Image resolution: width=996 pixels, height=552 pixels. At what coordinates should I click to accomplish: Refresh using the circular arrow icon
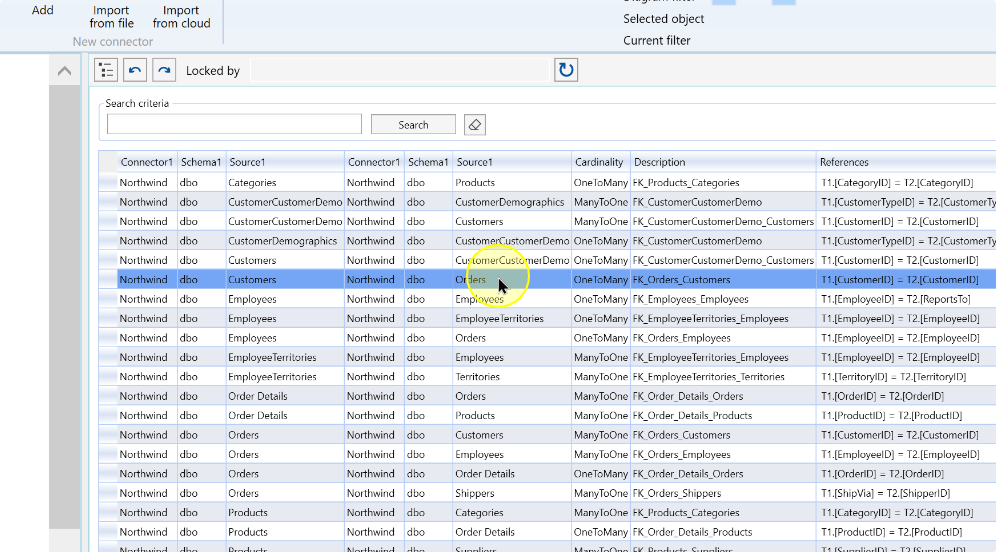point(565,70)
